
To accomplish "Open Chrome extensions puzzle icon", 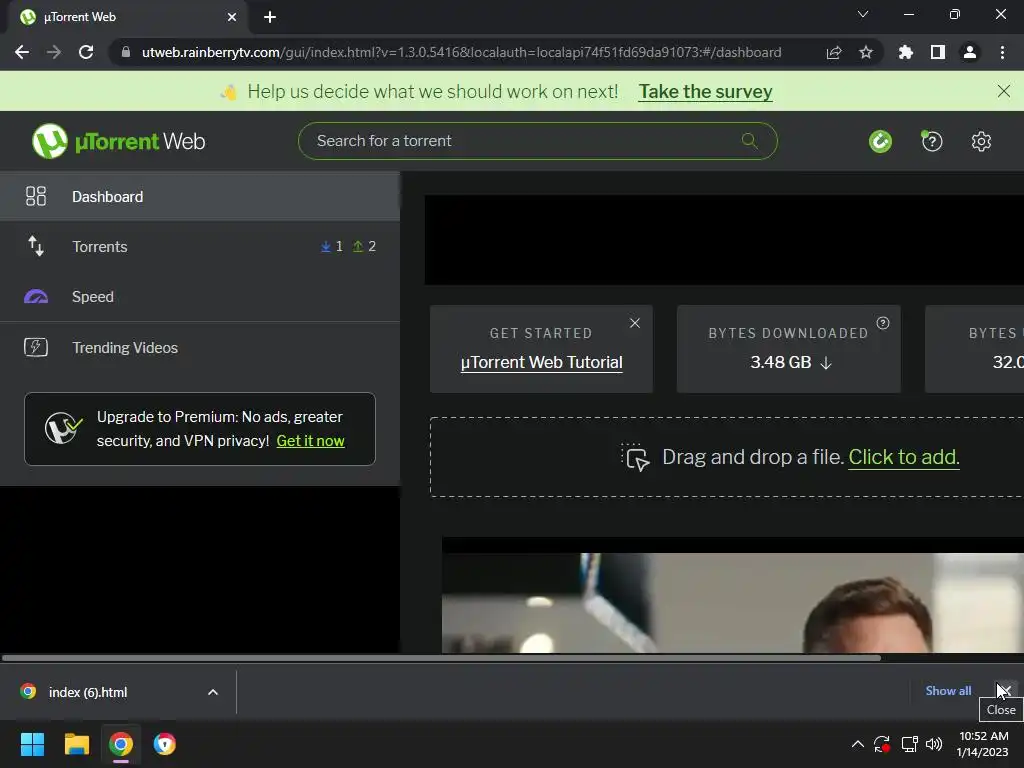I will [905, 52].
